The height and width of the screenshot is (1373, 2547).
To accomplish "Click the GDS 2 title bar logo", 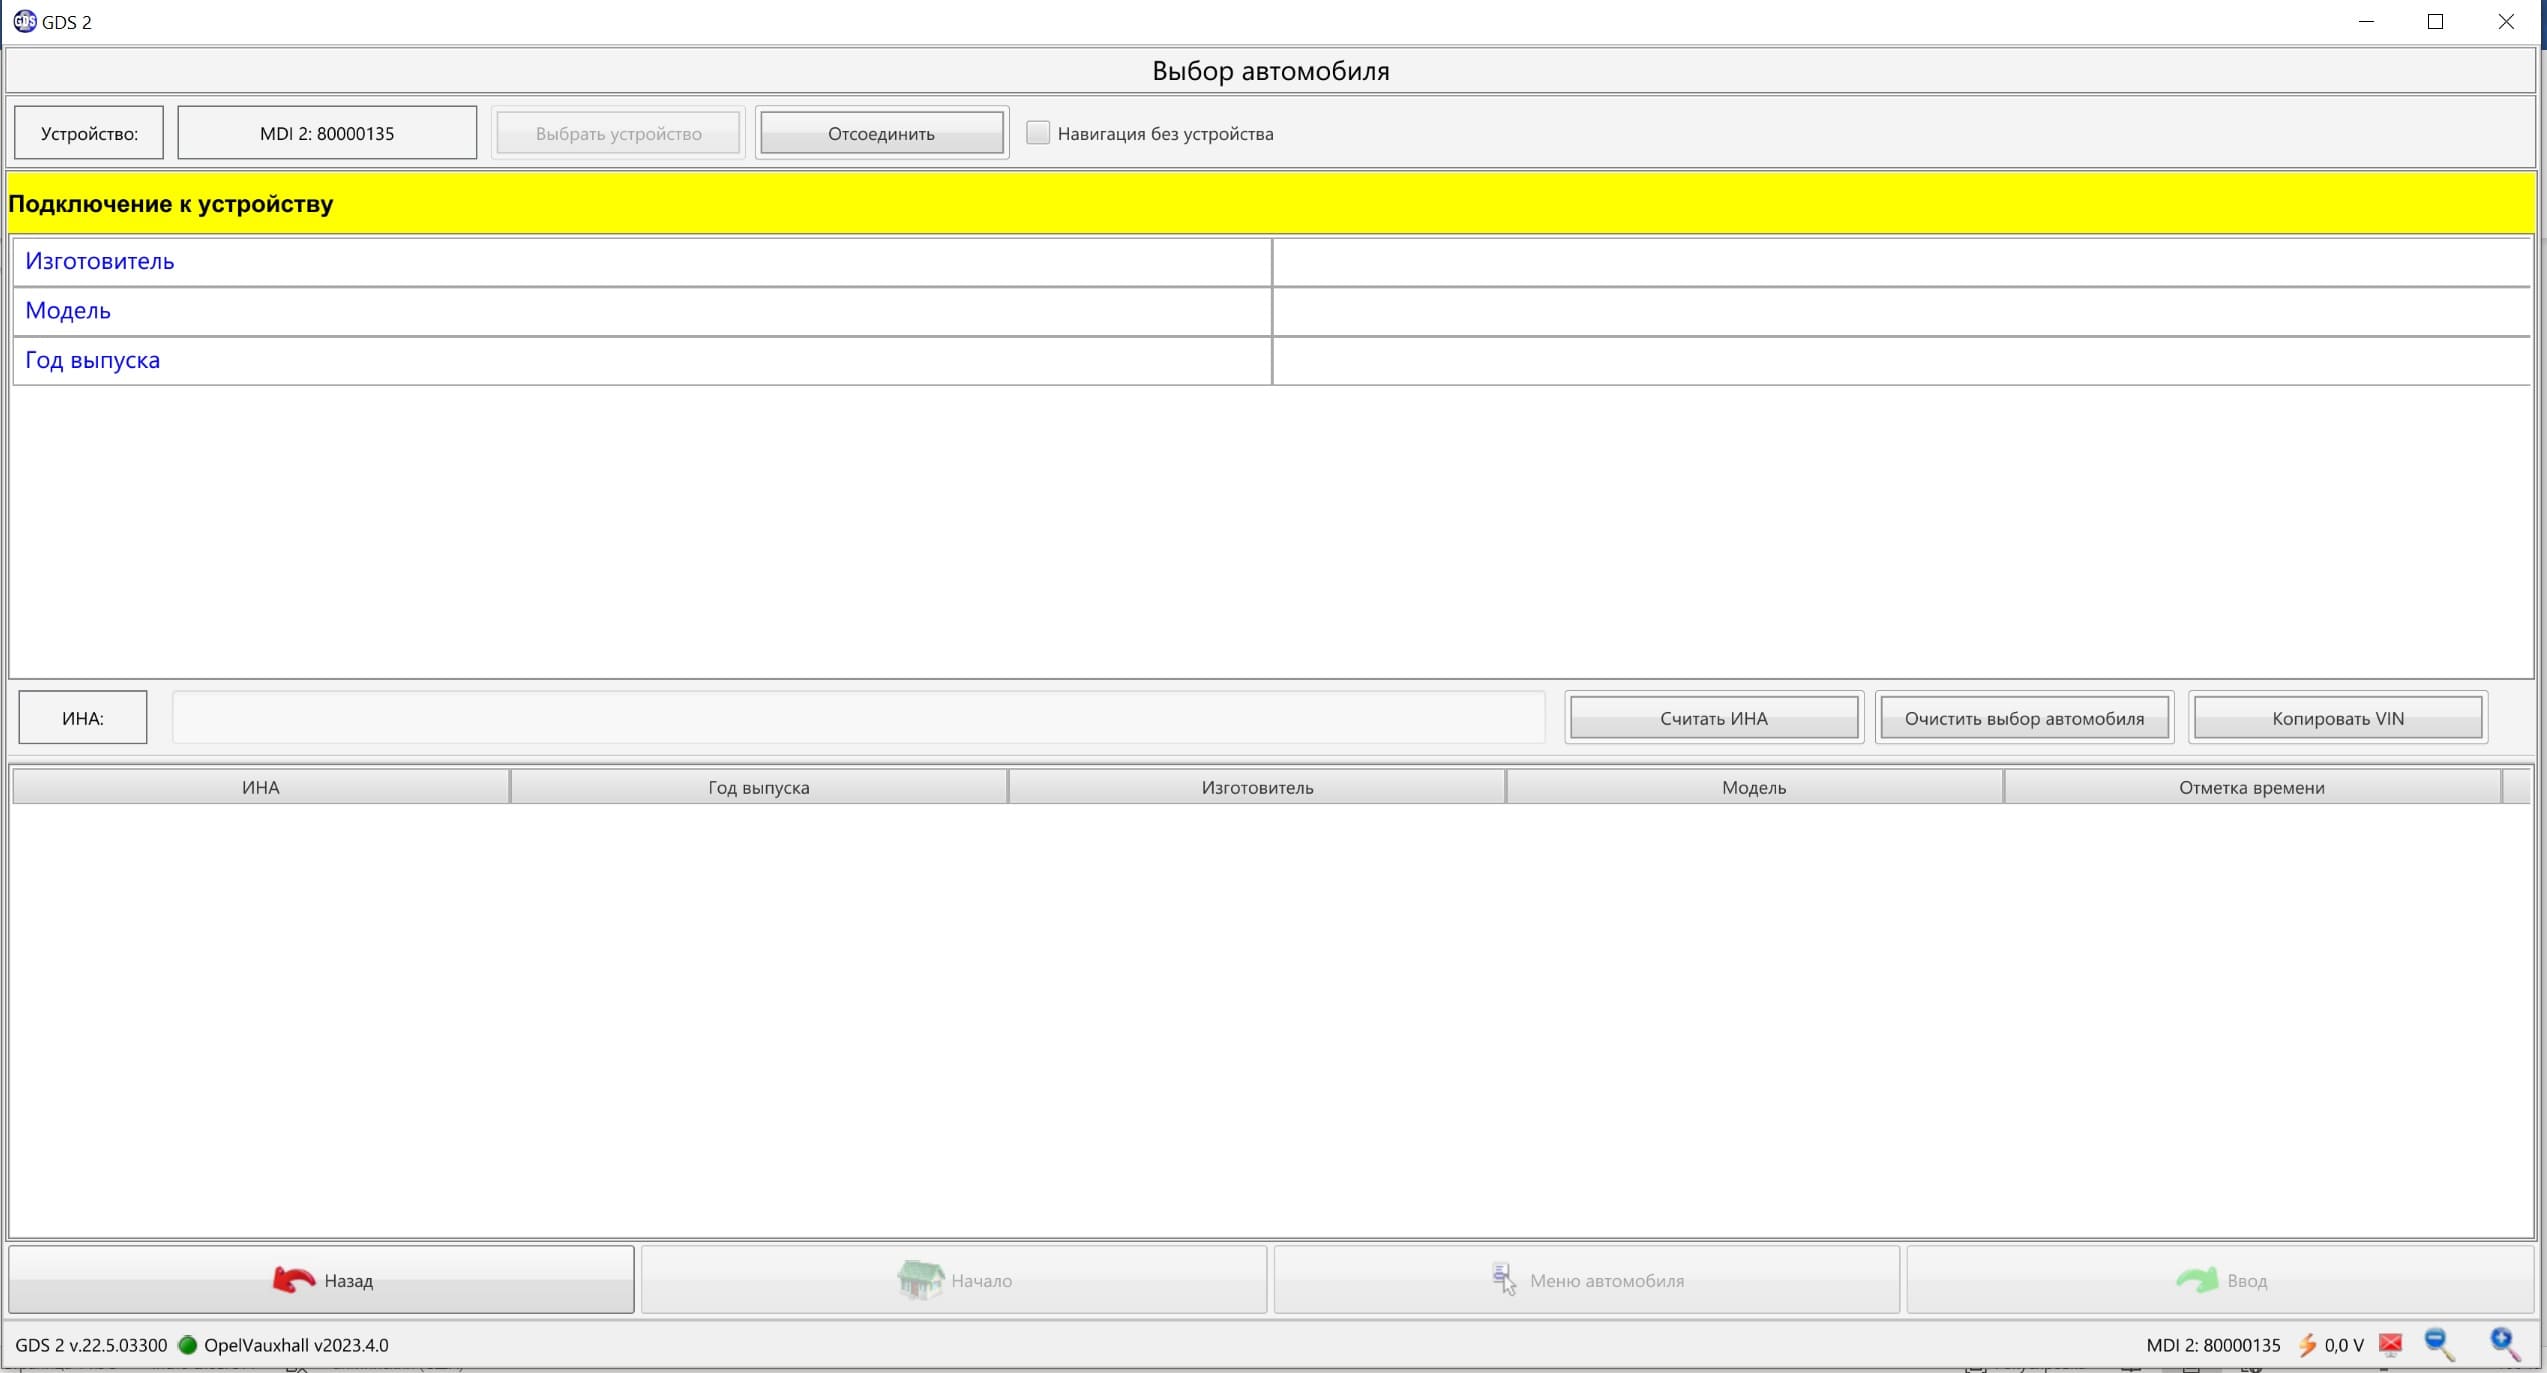I will tap(24, 21).
